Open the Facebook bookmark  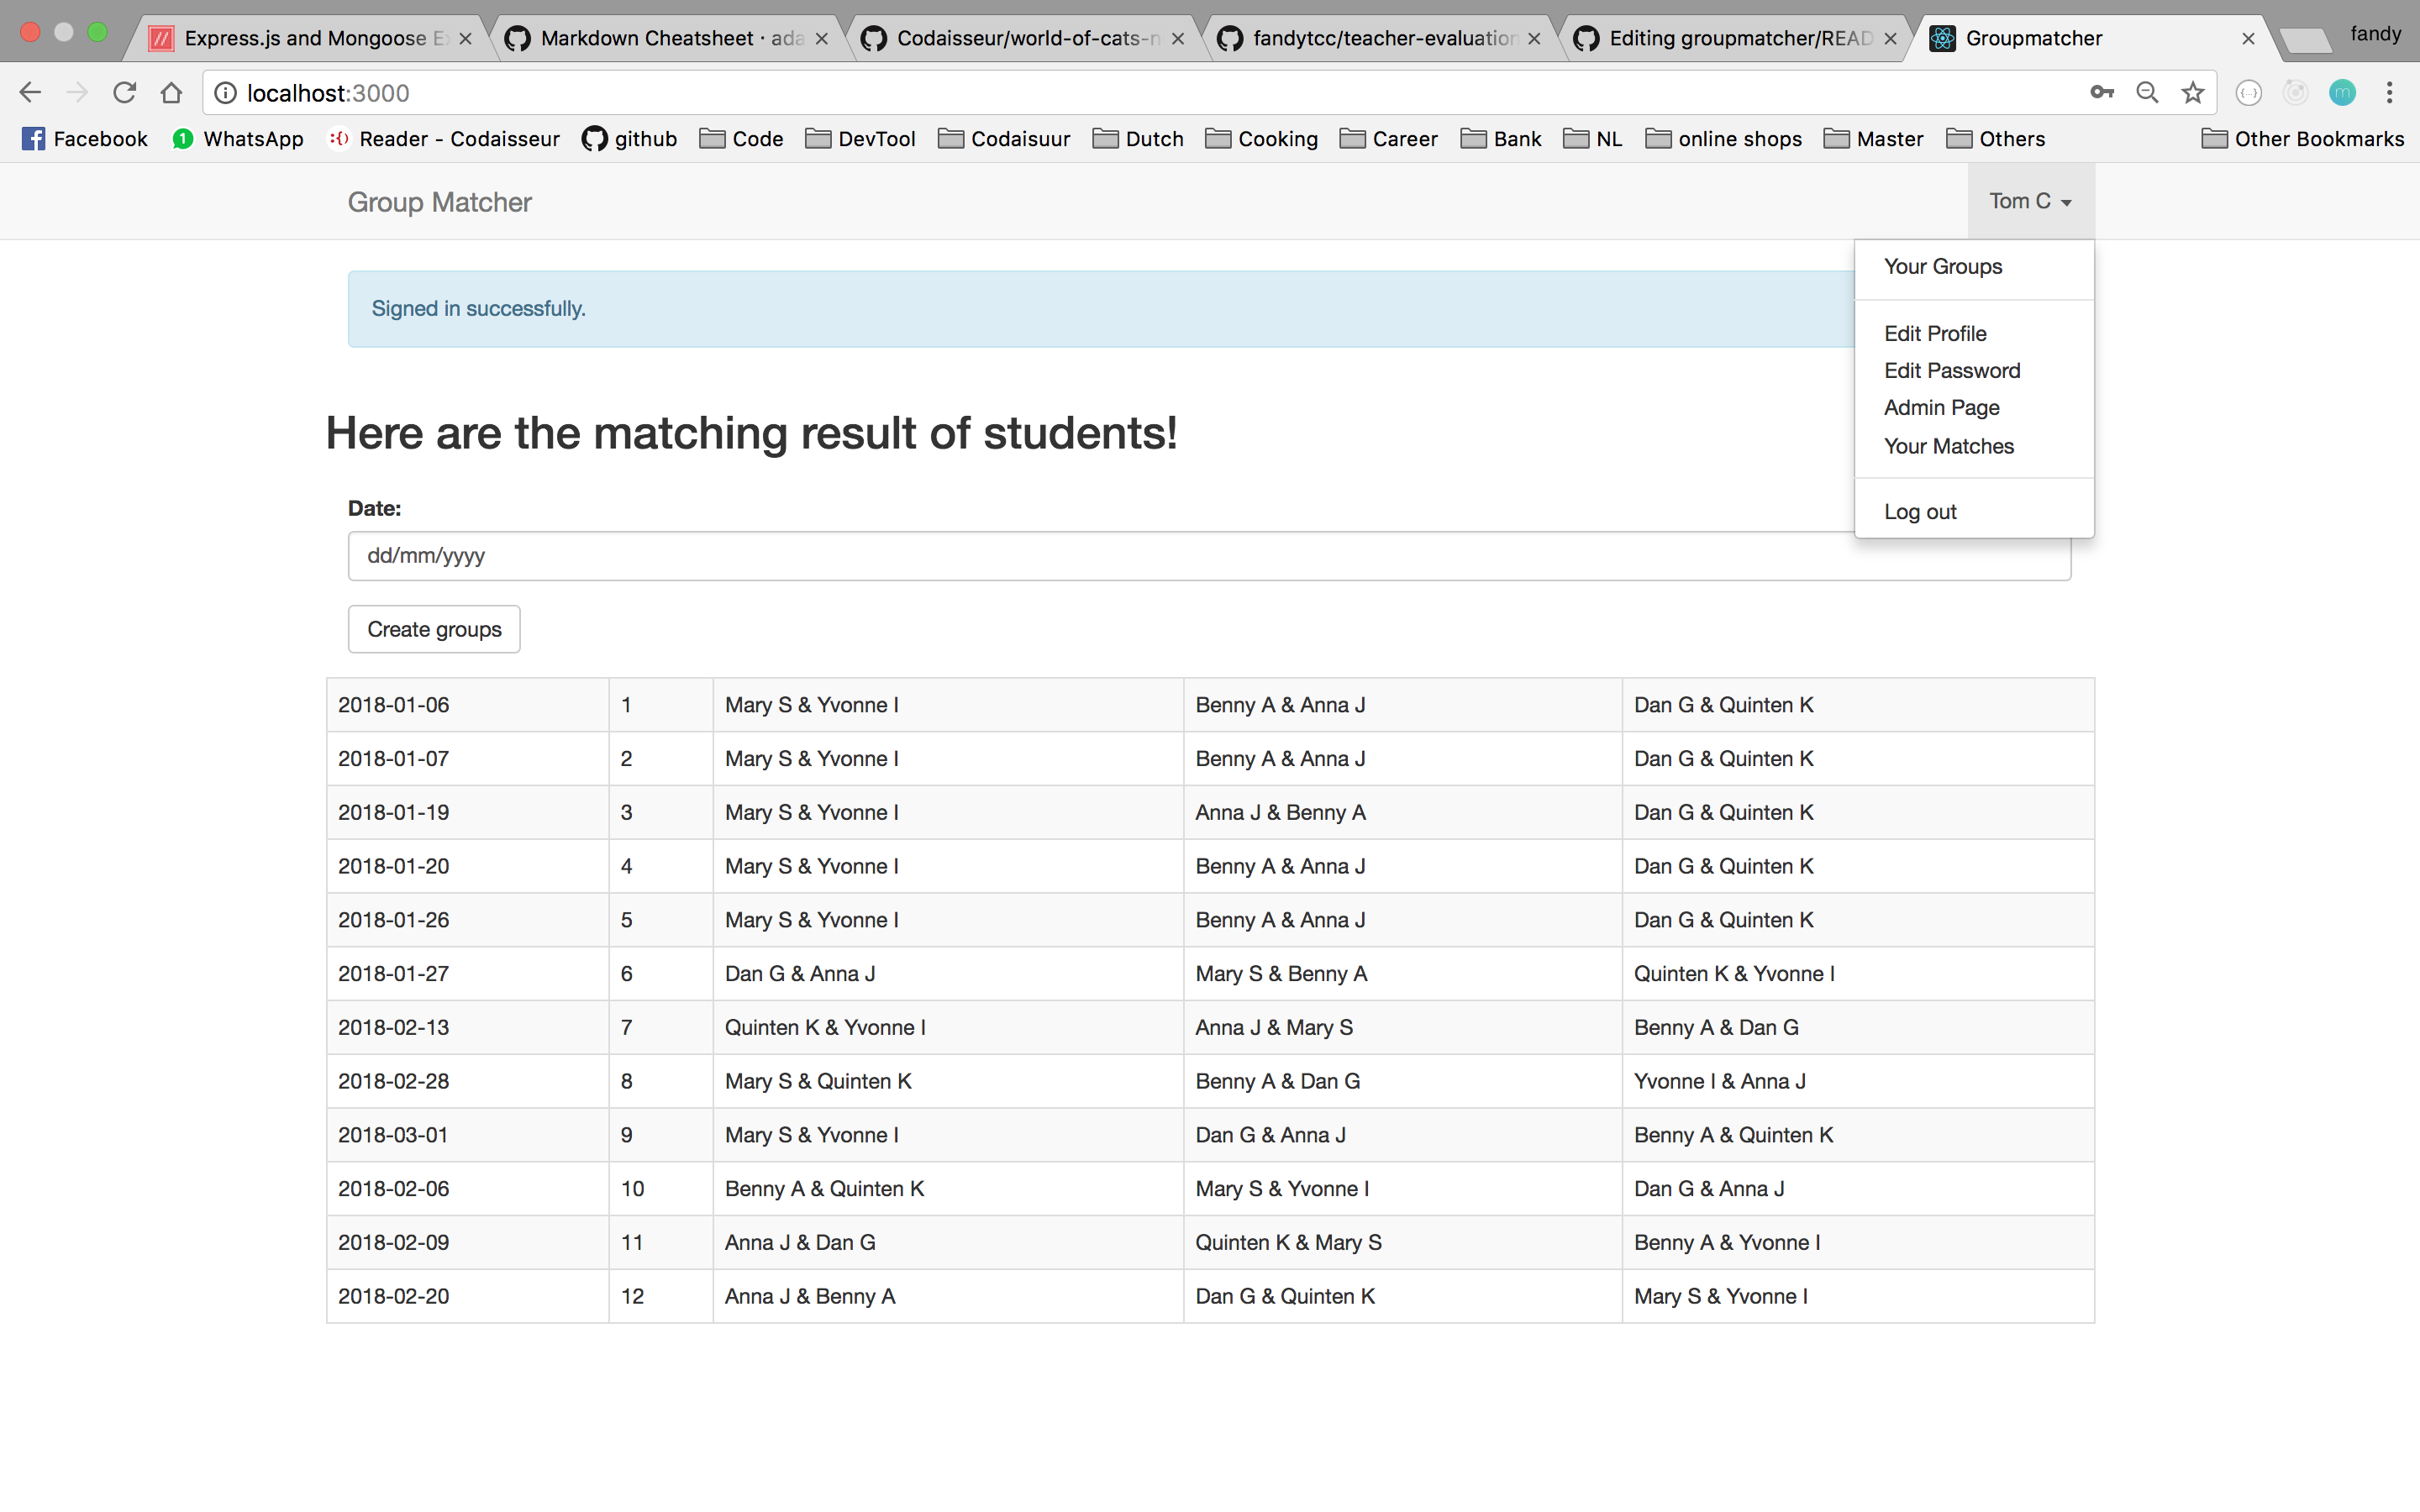85,139
